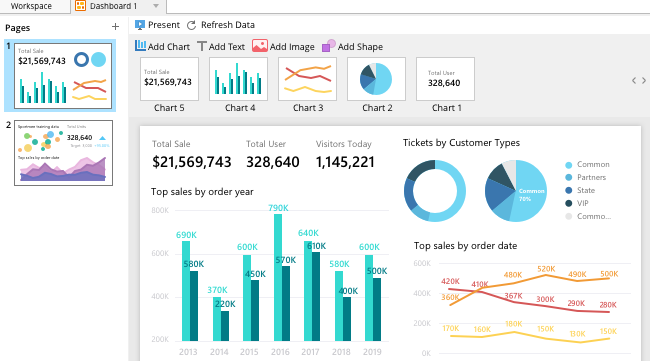Click the Add Image icon
Viewport: 650px width, 361px height.
coord(260,46)
